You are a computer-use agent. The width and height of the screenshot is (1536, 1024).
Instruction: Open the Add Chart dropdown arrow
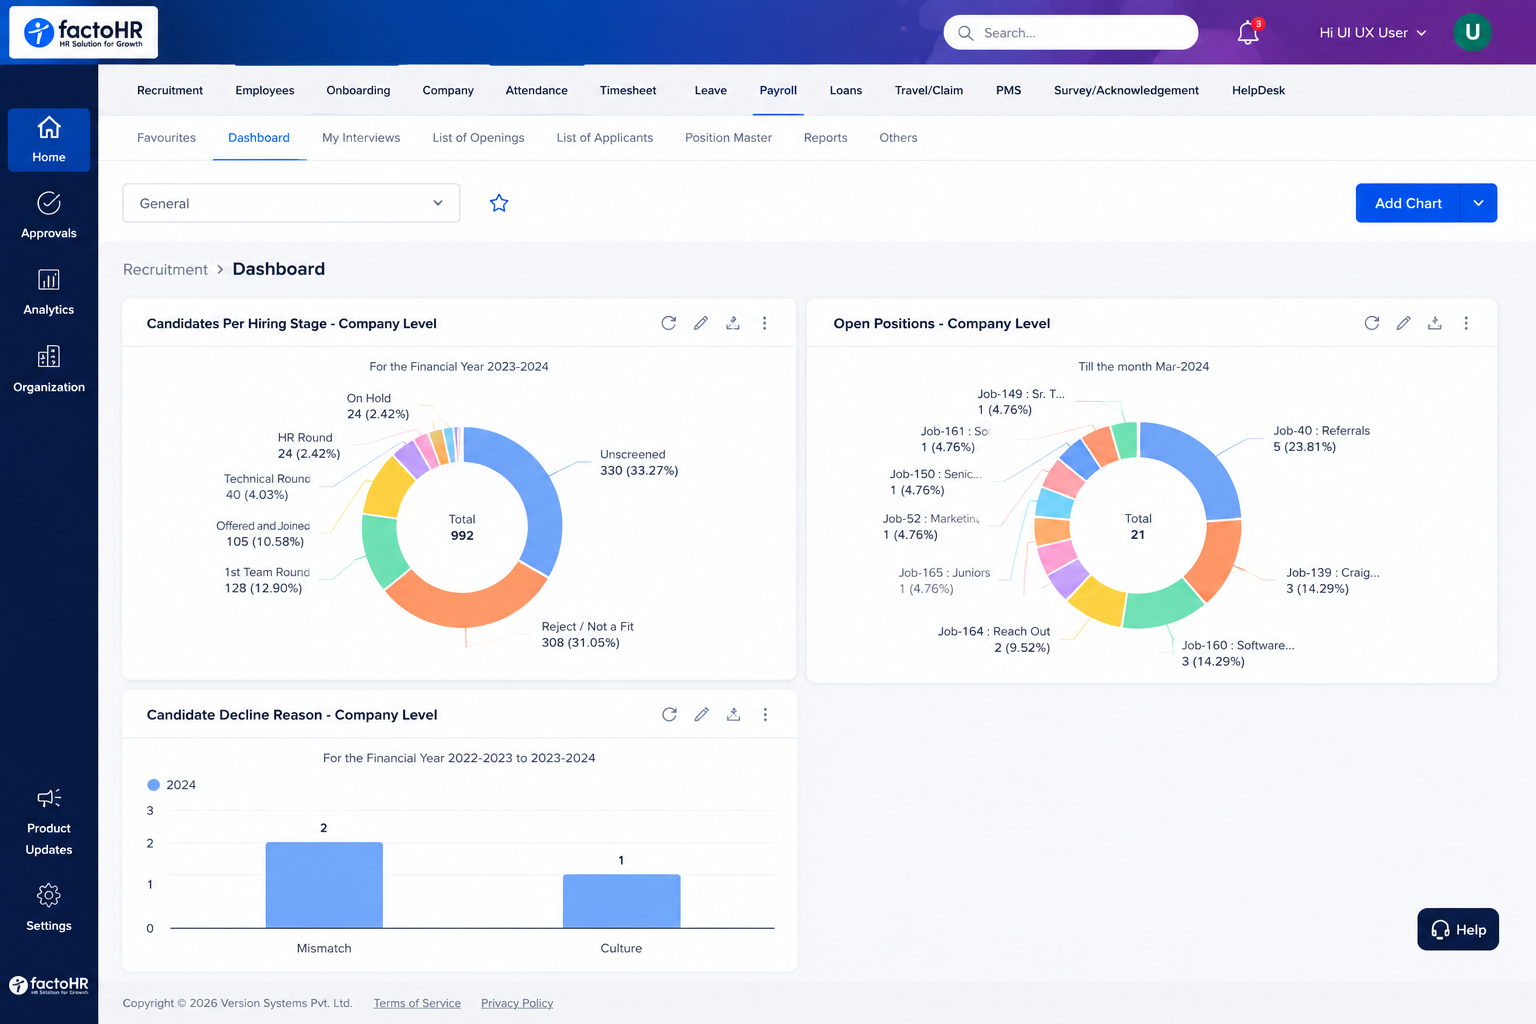pyautogui.click(x=1479, y=203)
